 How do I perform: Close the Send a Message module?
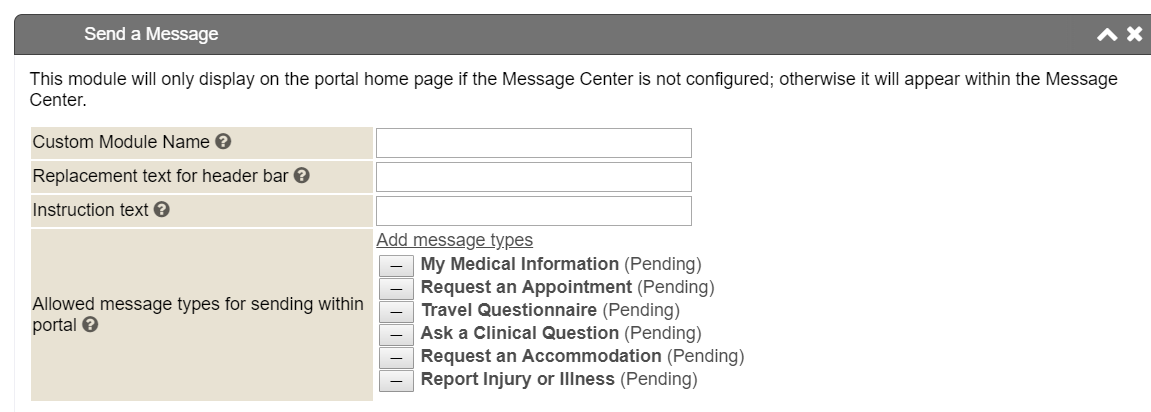pyautogui.click(x=1134, y=35)
